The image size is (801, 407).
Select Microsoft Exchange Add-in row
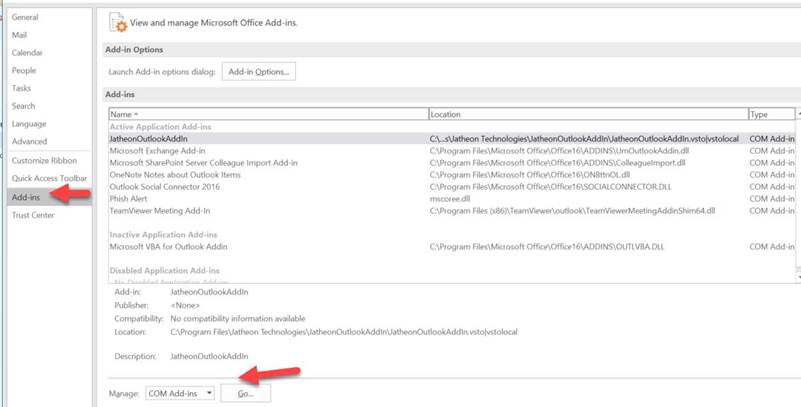(x=452, y=151)
